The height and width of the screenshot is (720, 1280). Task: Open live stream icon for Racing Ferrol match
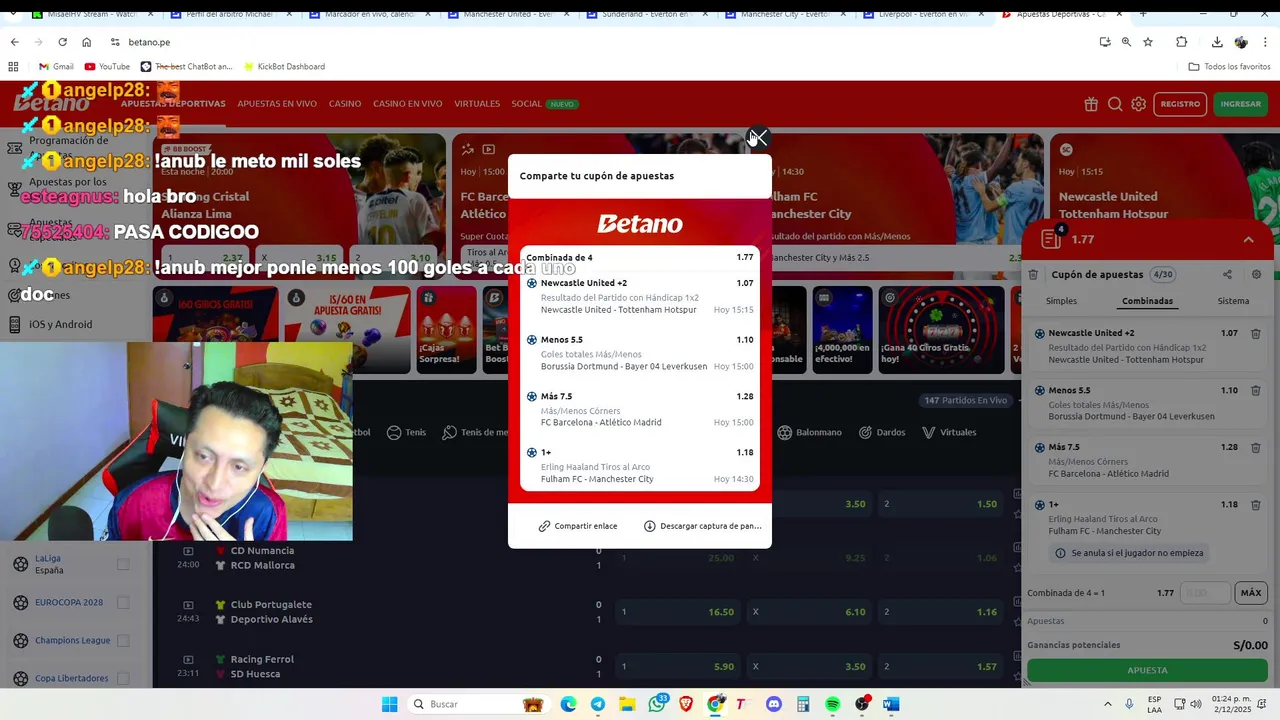coord(188,659)
